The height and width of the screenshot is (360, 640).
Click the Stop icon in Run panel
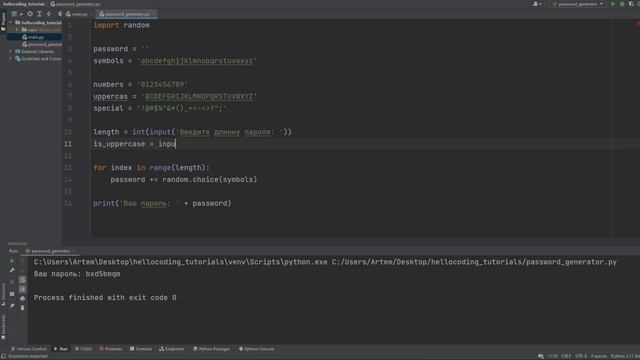pos(12,282)
